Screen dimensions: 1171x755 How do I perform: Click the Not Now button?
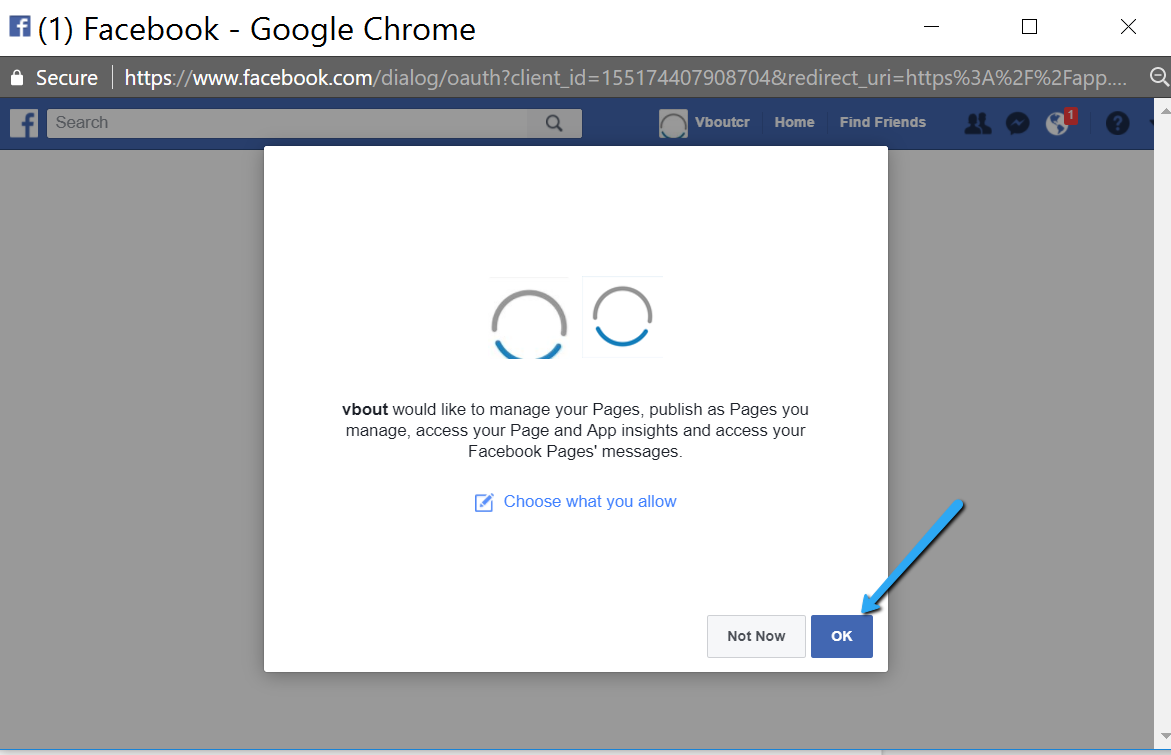[756, 636]
